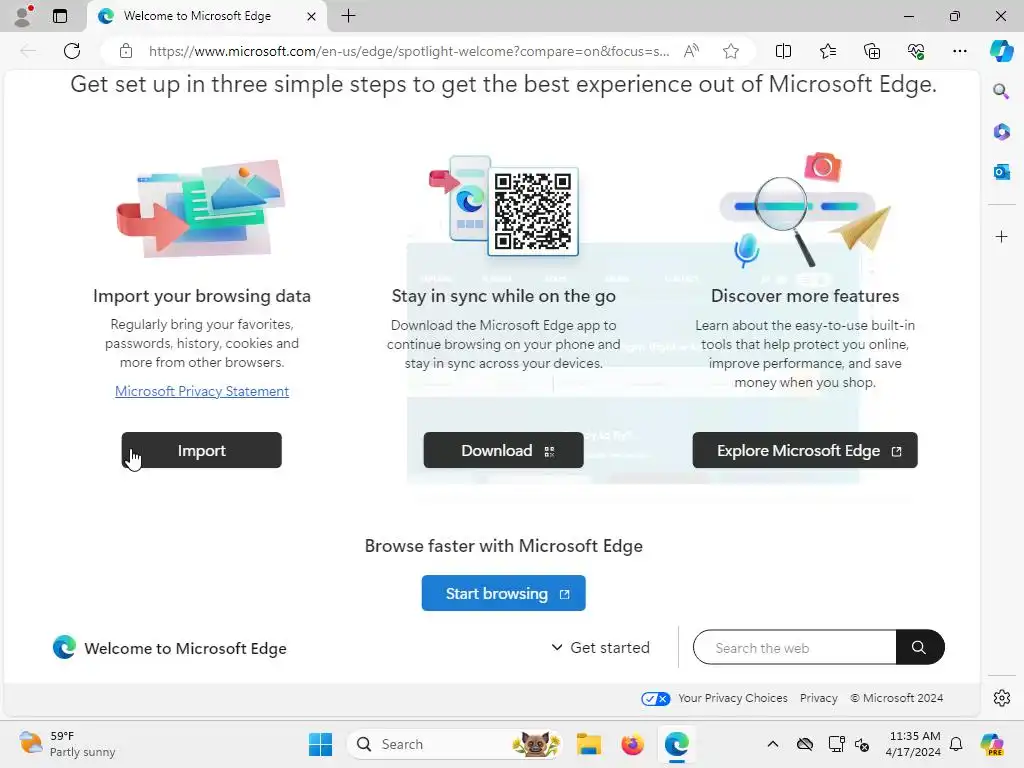Click Explore Microsoft Edge button
1024x768 pixels.
(805, 450)
